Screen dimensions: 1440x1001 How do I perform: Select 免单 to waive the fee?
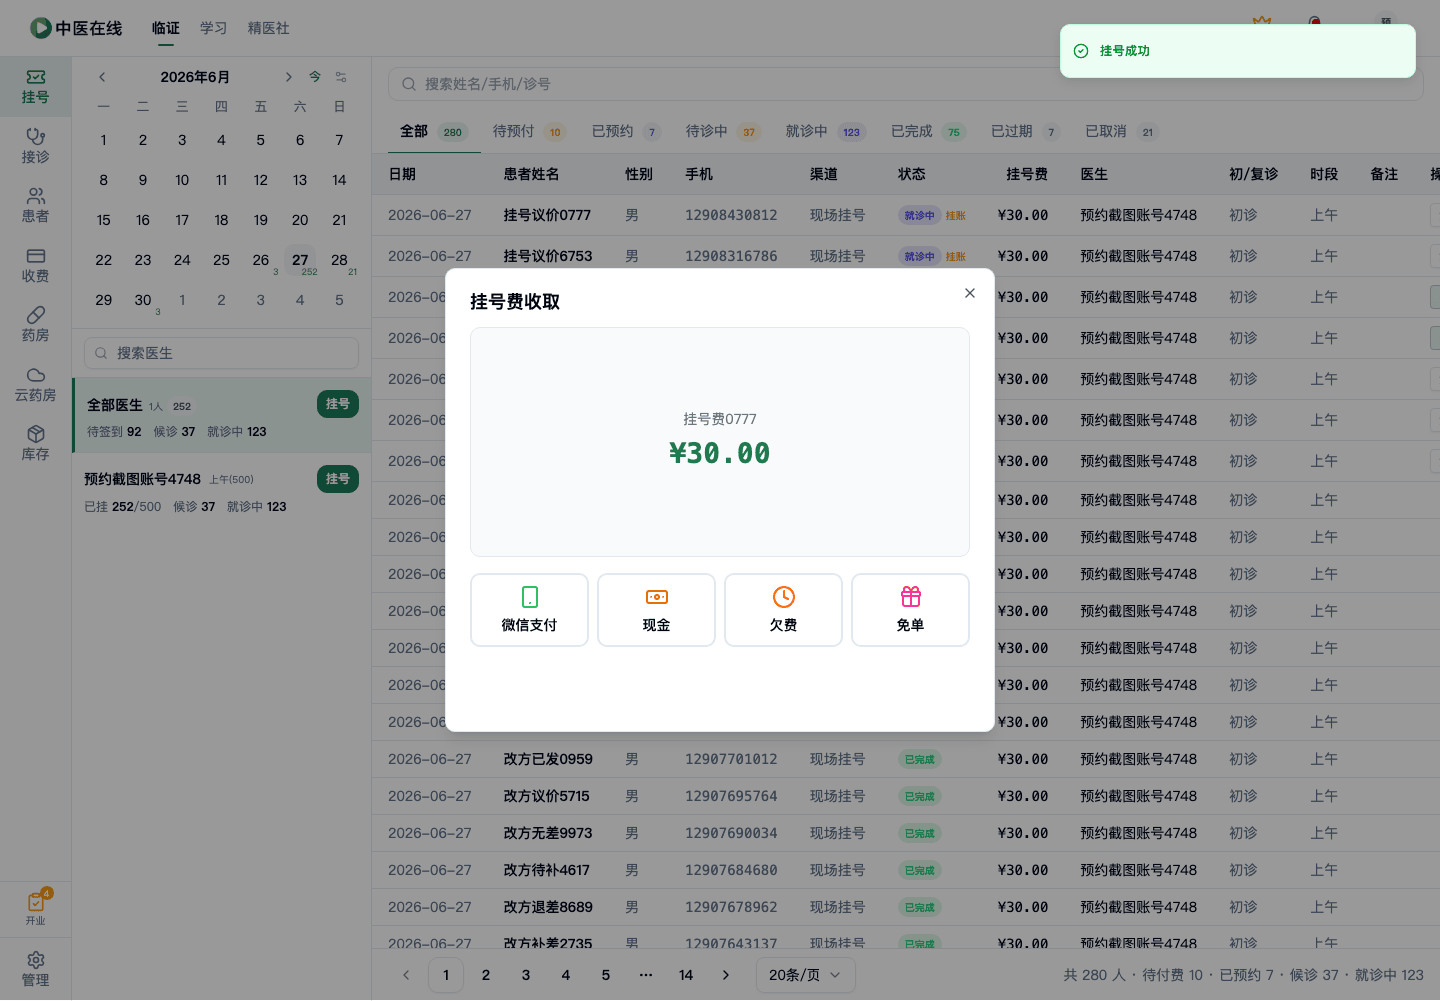(x=910, y=610)
